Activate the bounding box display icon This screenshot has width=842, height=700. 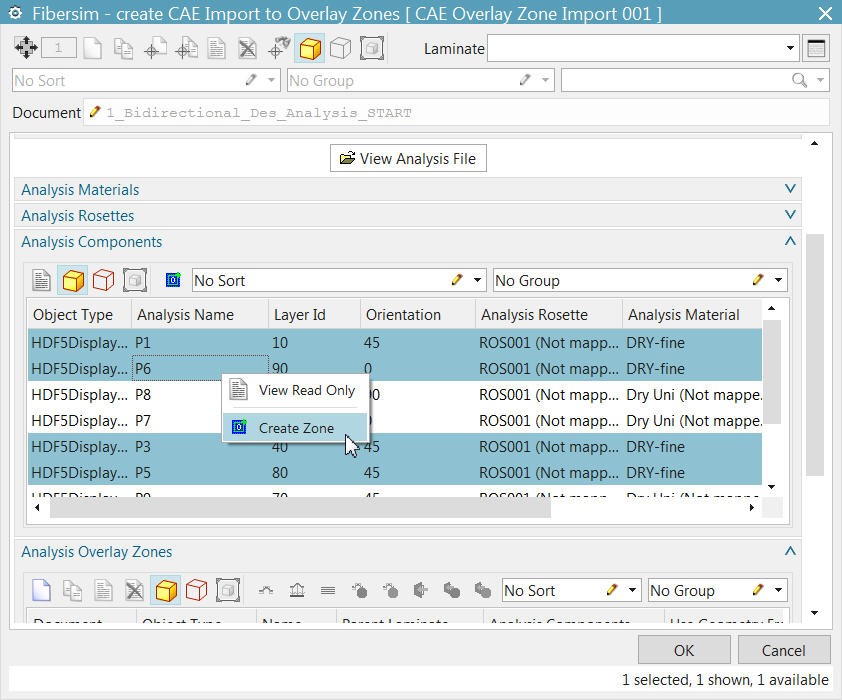click(x=135, y=280)
